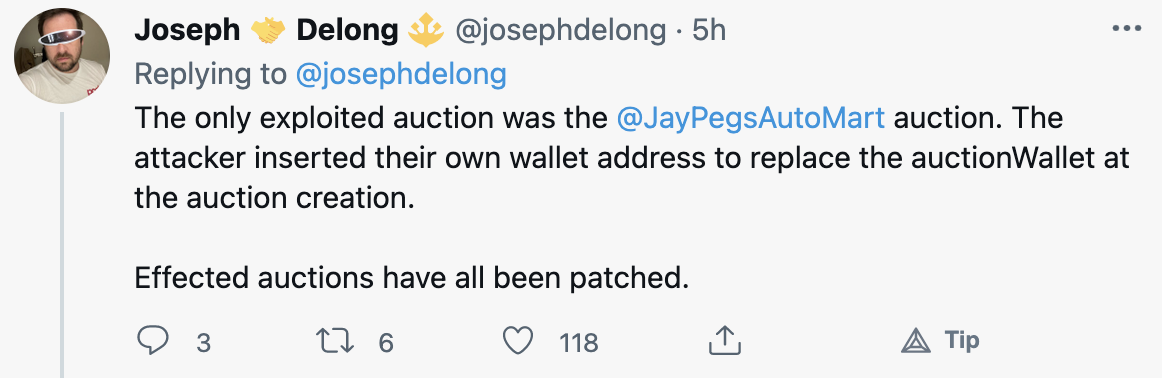
Task: Open the 5h timestamp permalink
Action: pos(708,30)
